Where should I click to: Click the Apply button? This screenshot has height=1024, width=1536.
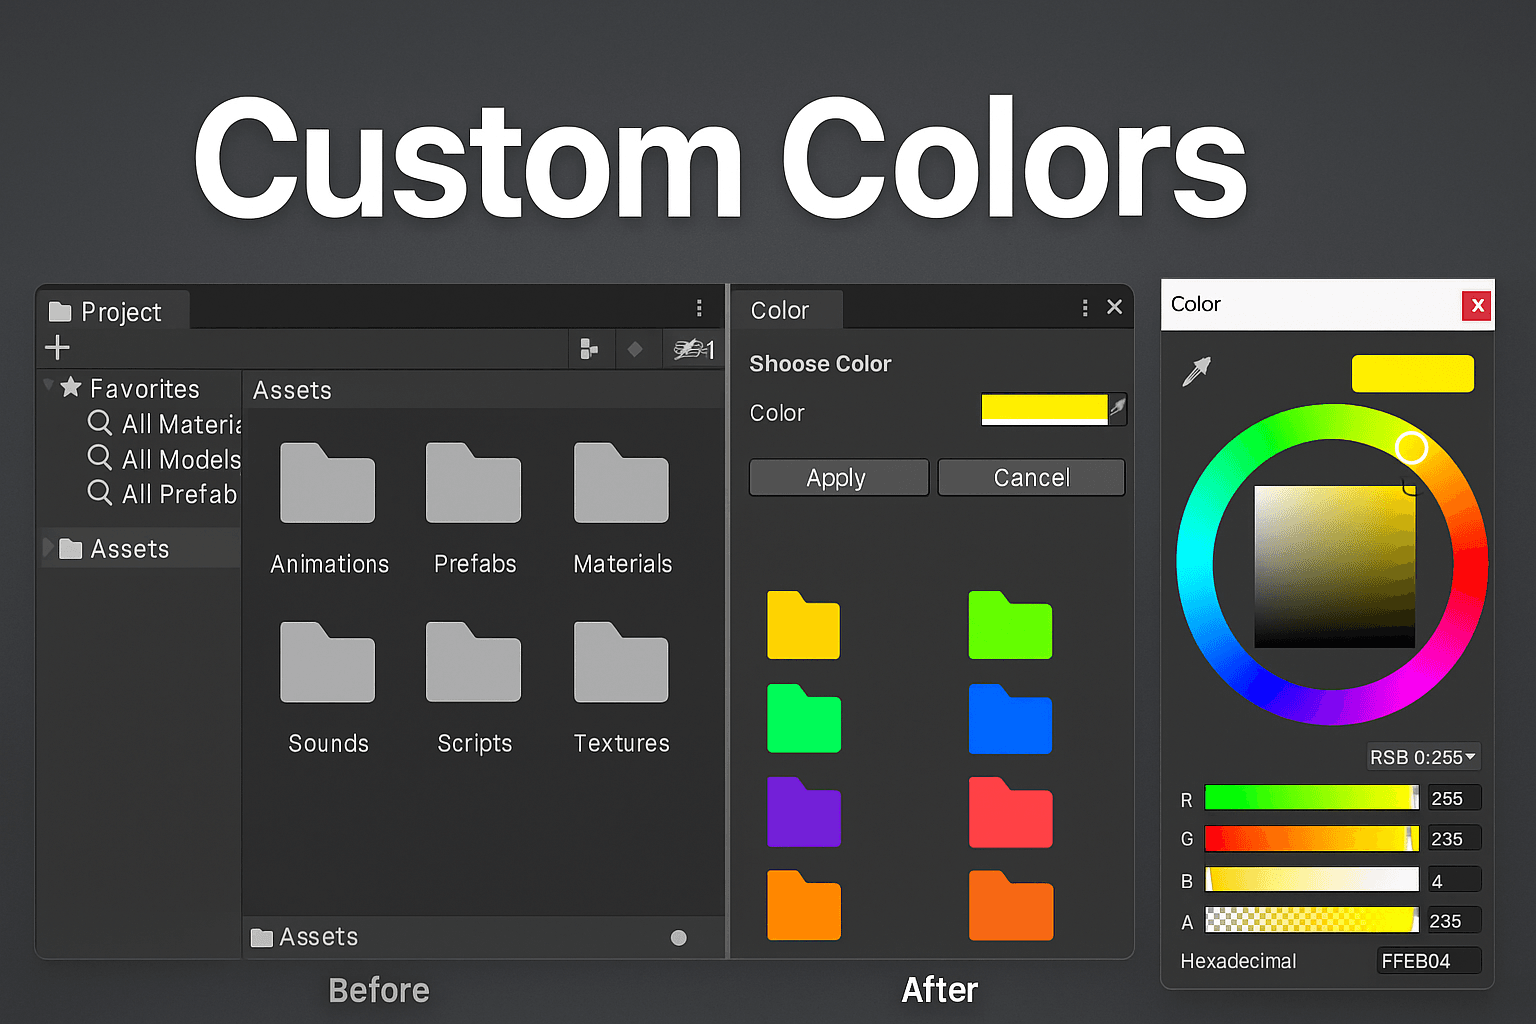(839, 478)
